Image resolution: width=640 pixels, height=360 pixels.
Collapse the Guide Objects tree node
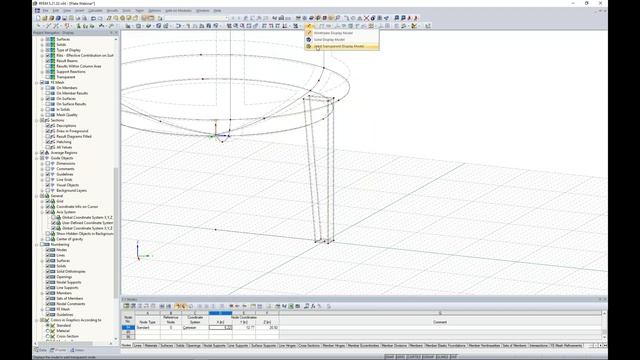[37, 158]
